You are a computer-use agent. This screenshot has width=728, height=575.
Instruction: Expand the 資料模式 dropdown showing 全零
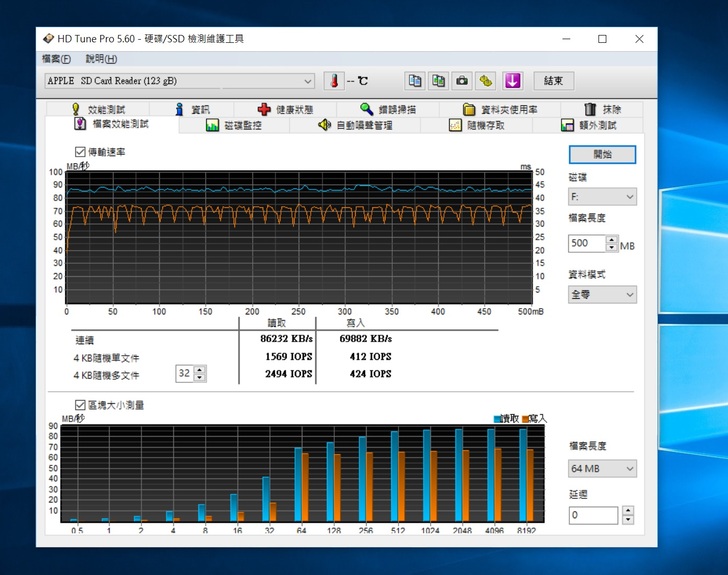(x=602, y=294)
